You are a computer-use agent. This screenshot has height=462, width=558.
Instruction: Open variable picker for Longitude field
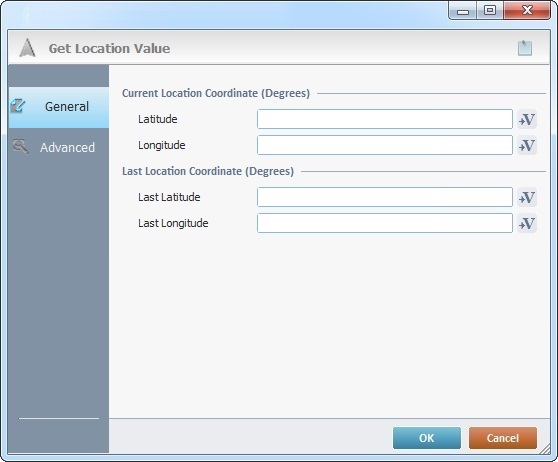(x=527, y=145)
